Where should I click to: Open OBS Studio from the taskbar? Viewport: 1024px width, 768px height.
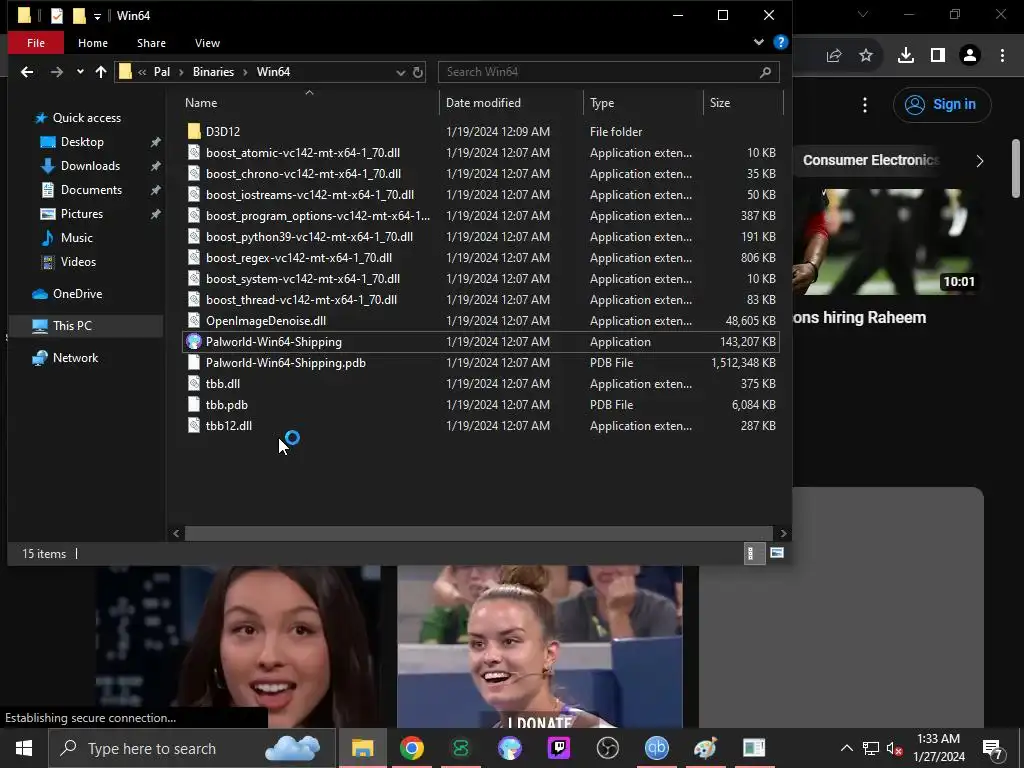pyautogui.click(x=607, y=748)
